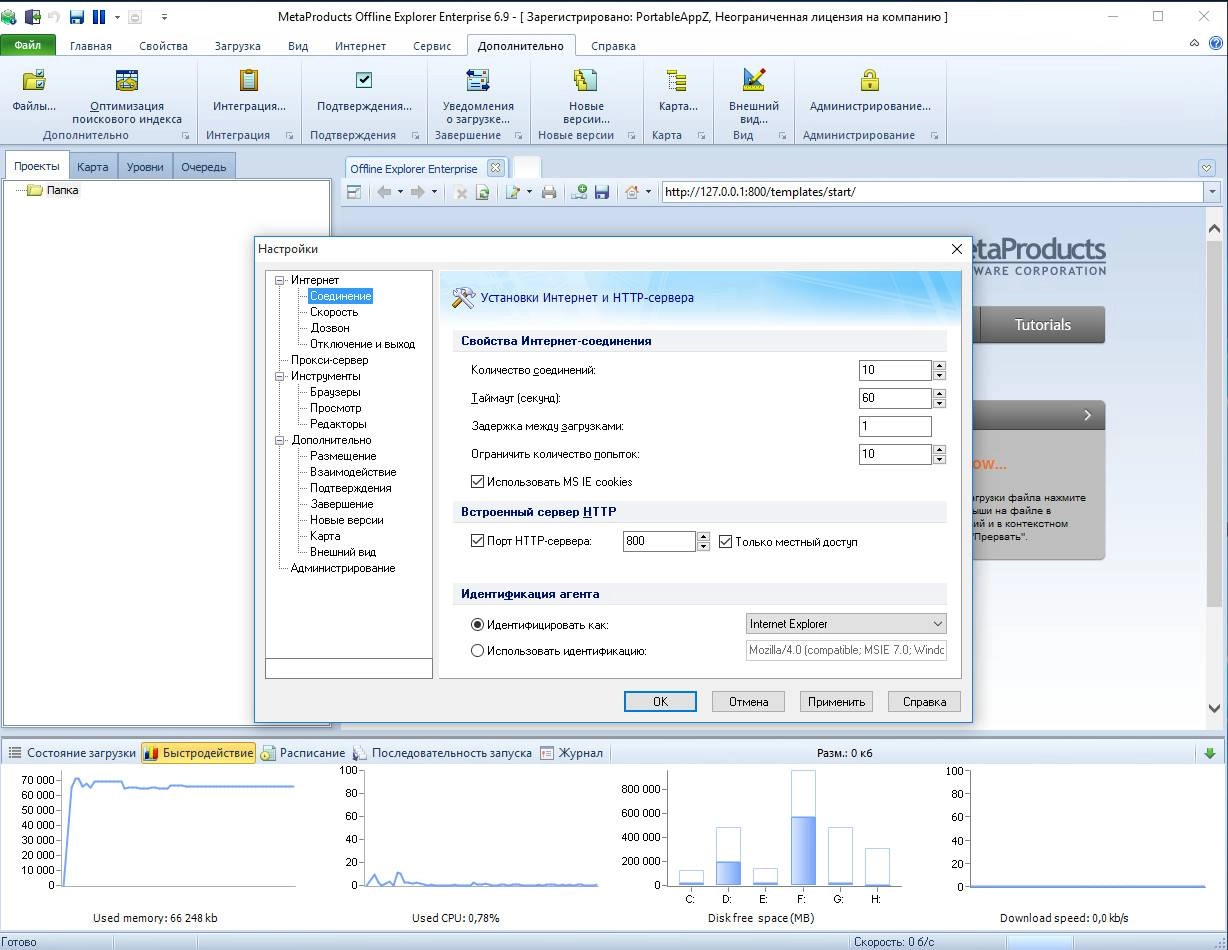Screen dimensions: 1228x950
Task: Switch to the Журнал bottom tab
Action: 572,753
